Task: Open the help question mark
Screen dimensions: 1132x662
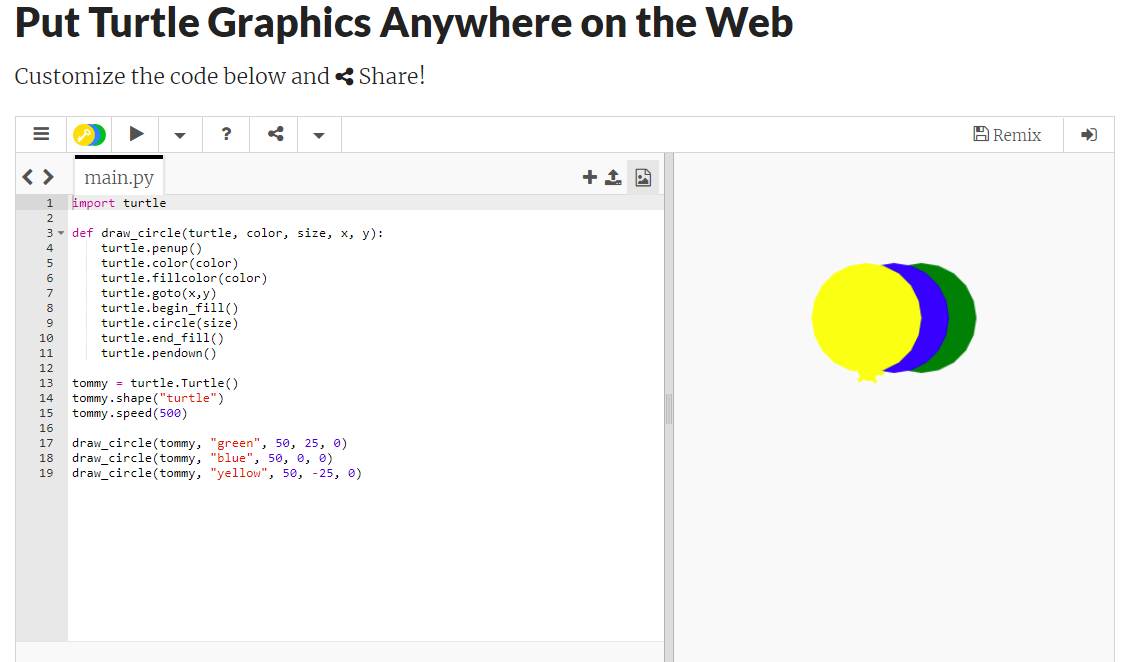Action: tap(227, 134)
